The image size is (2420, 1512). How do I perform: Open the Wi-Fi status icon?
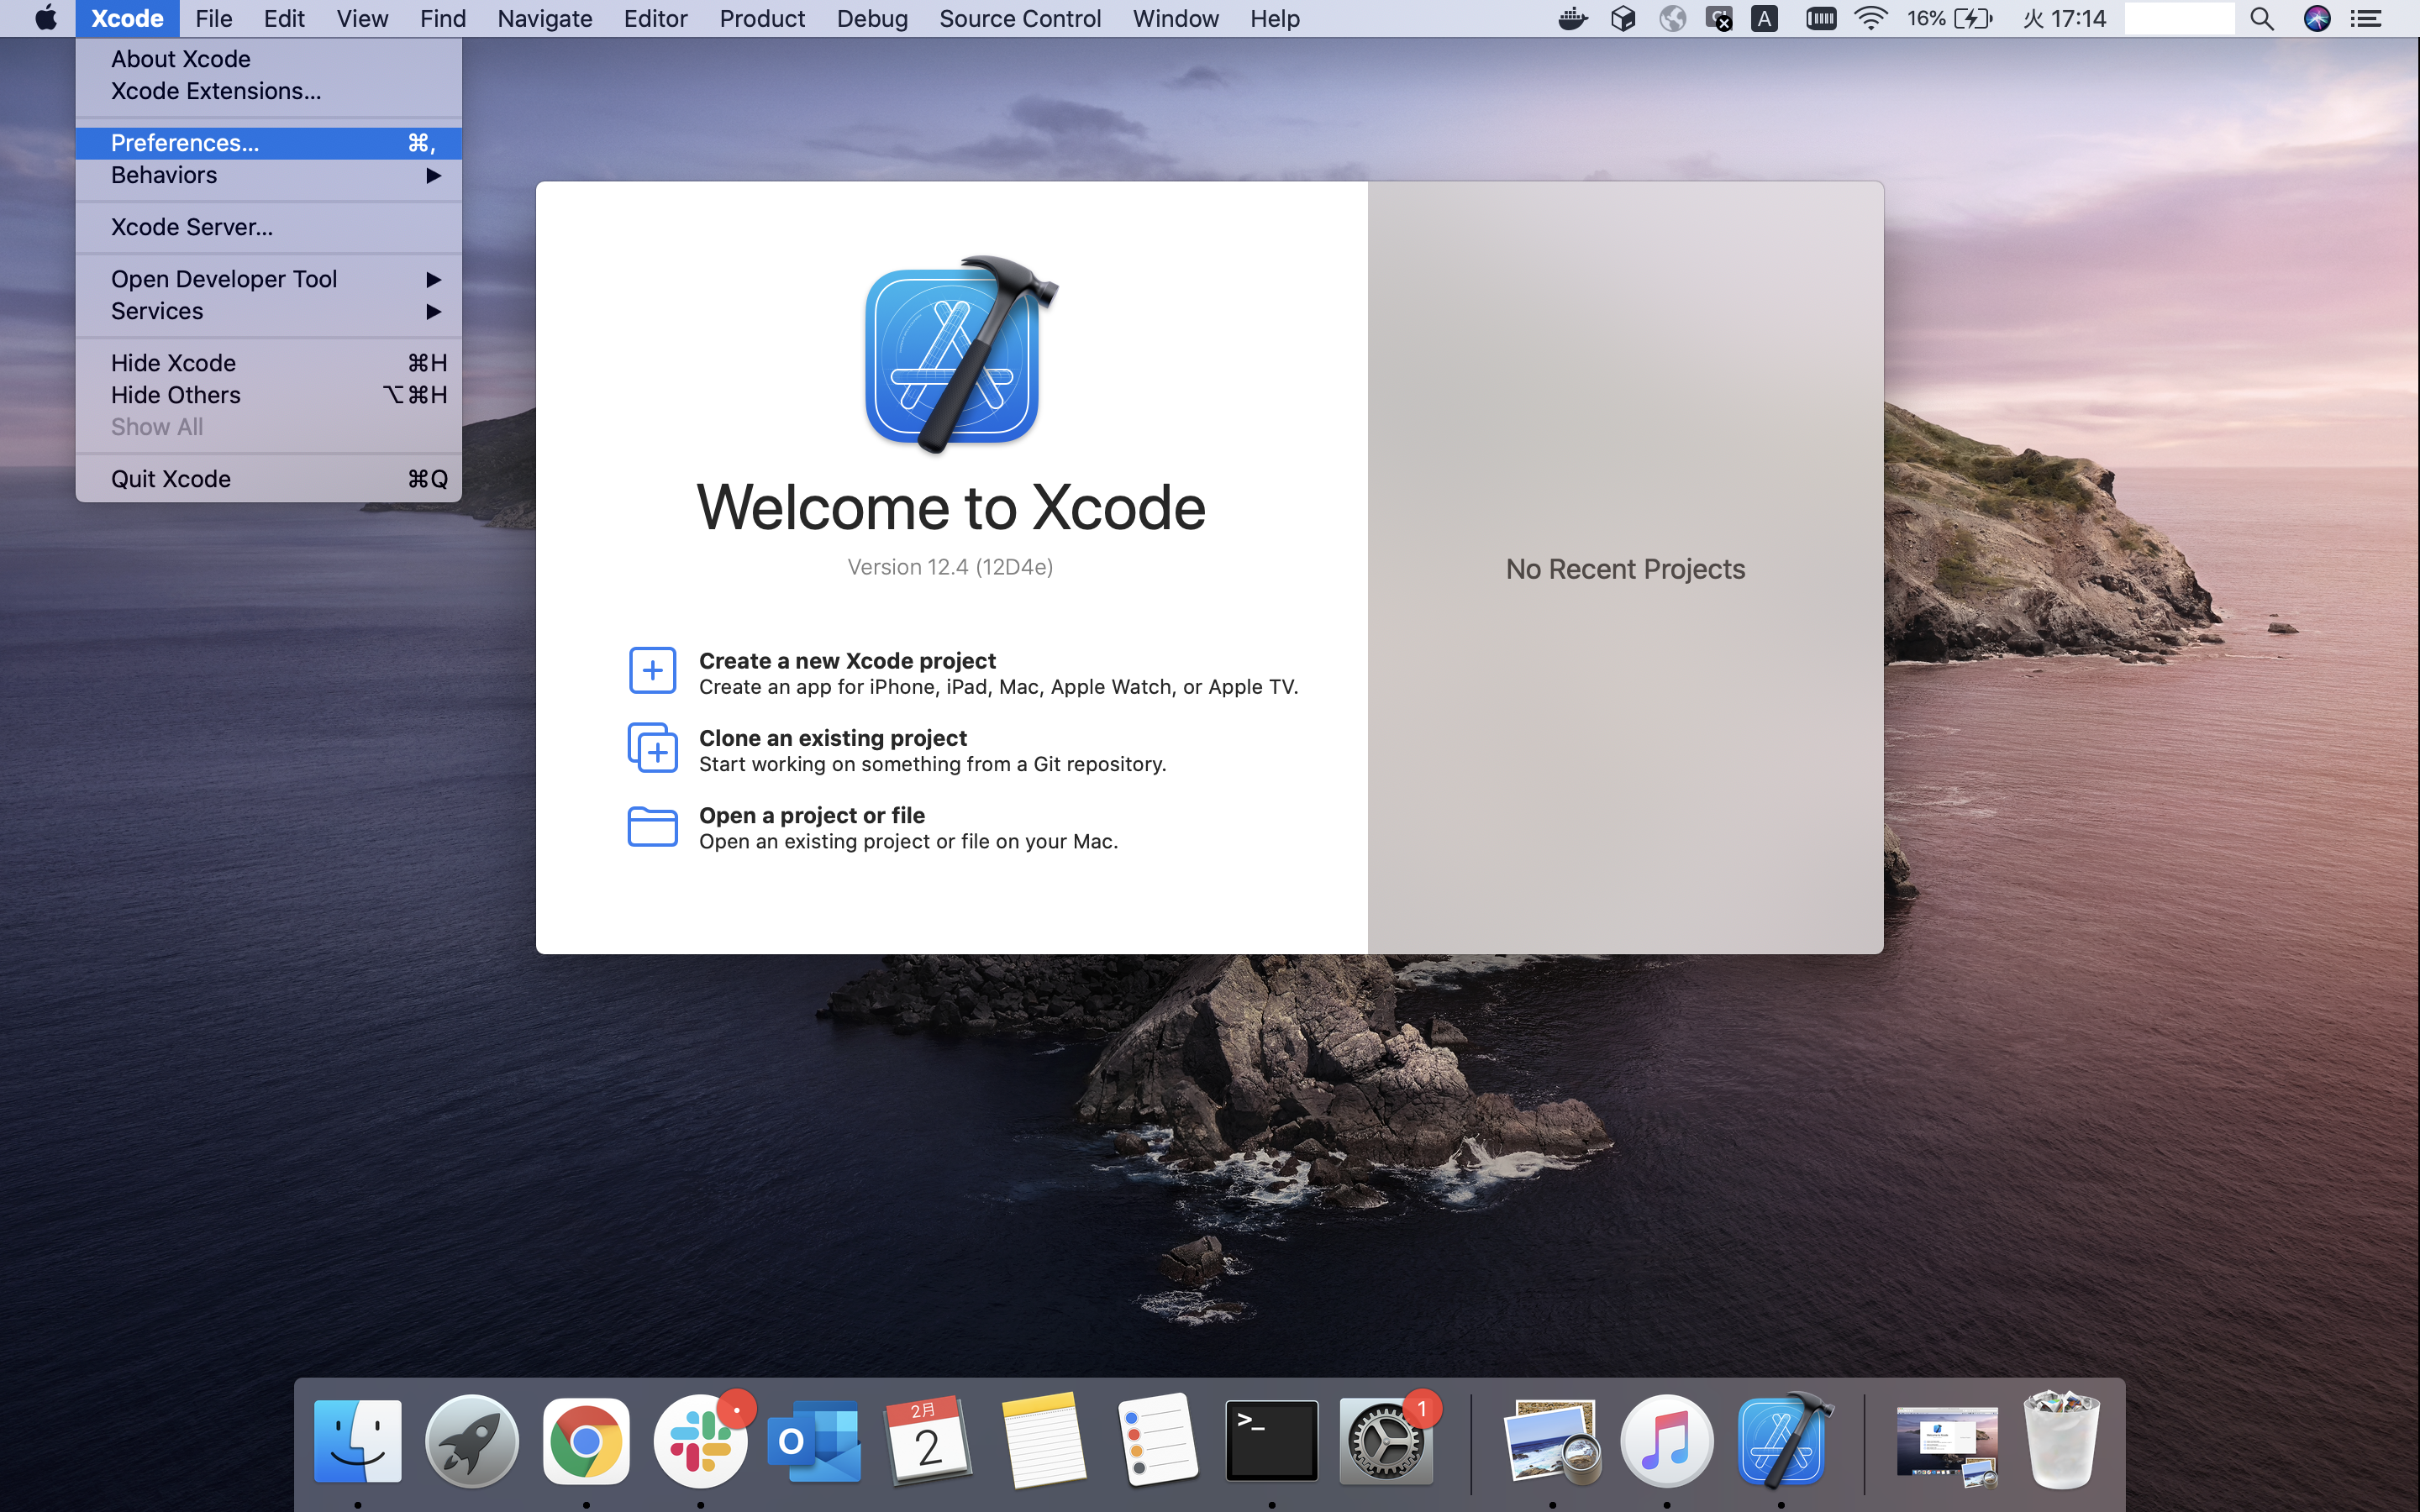pos(1870,18)
